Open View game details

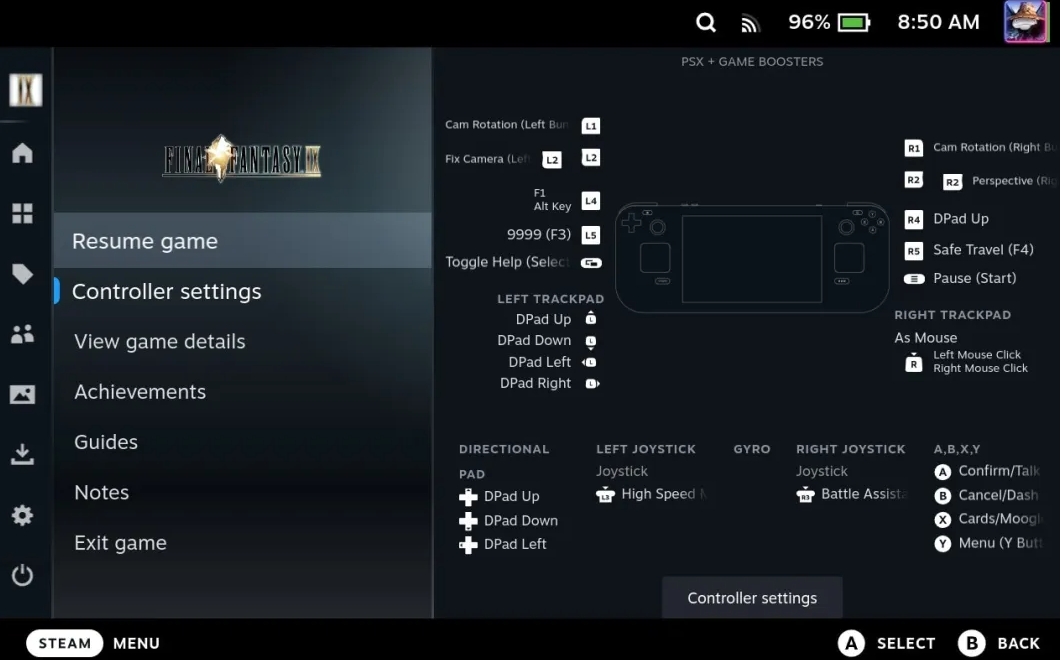(243, 341)
